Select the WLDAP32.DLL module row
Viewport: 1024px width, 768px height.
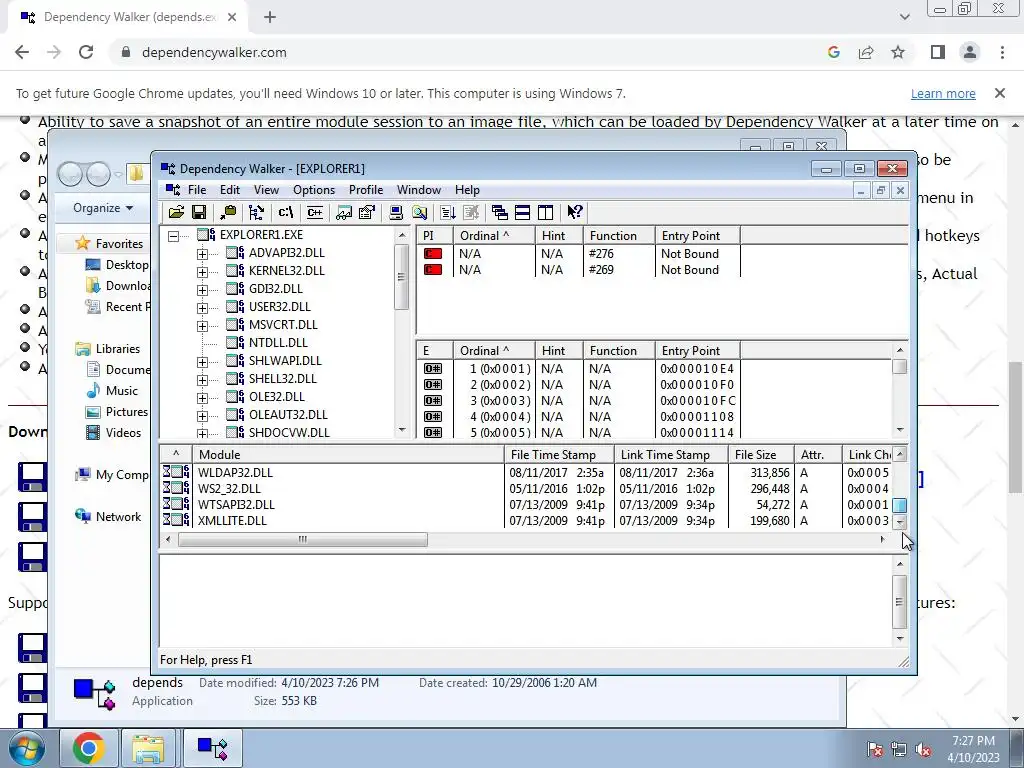[x=526, y=472]
